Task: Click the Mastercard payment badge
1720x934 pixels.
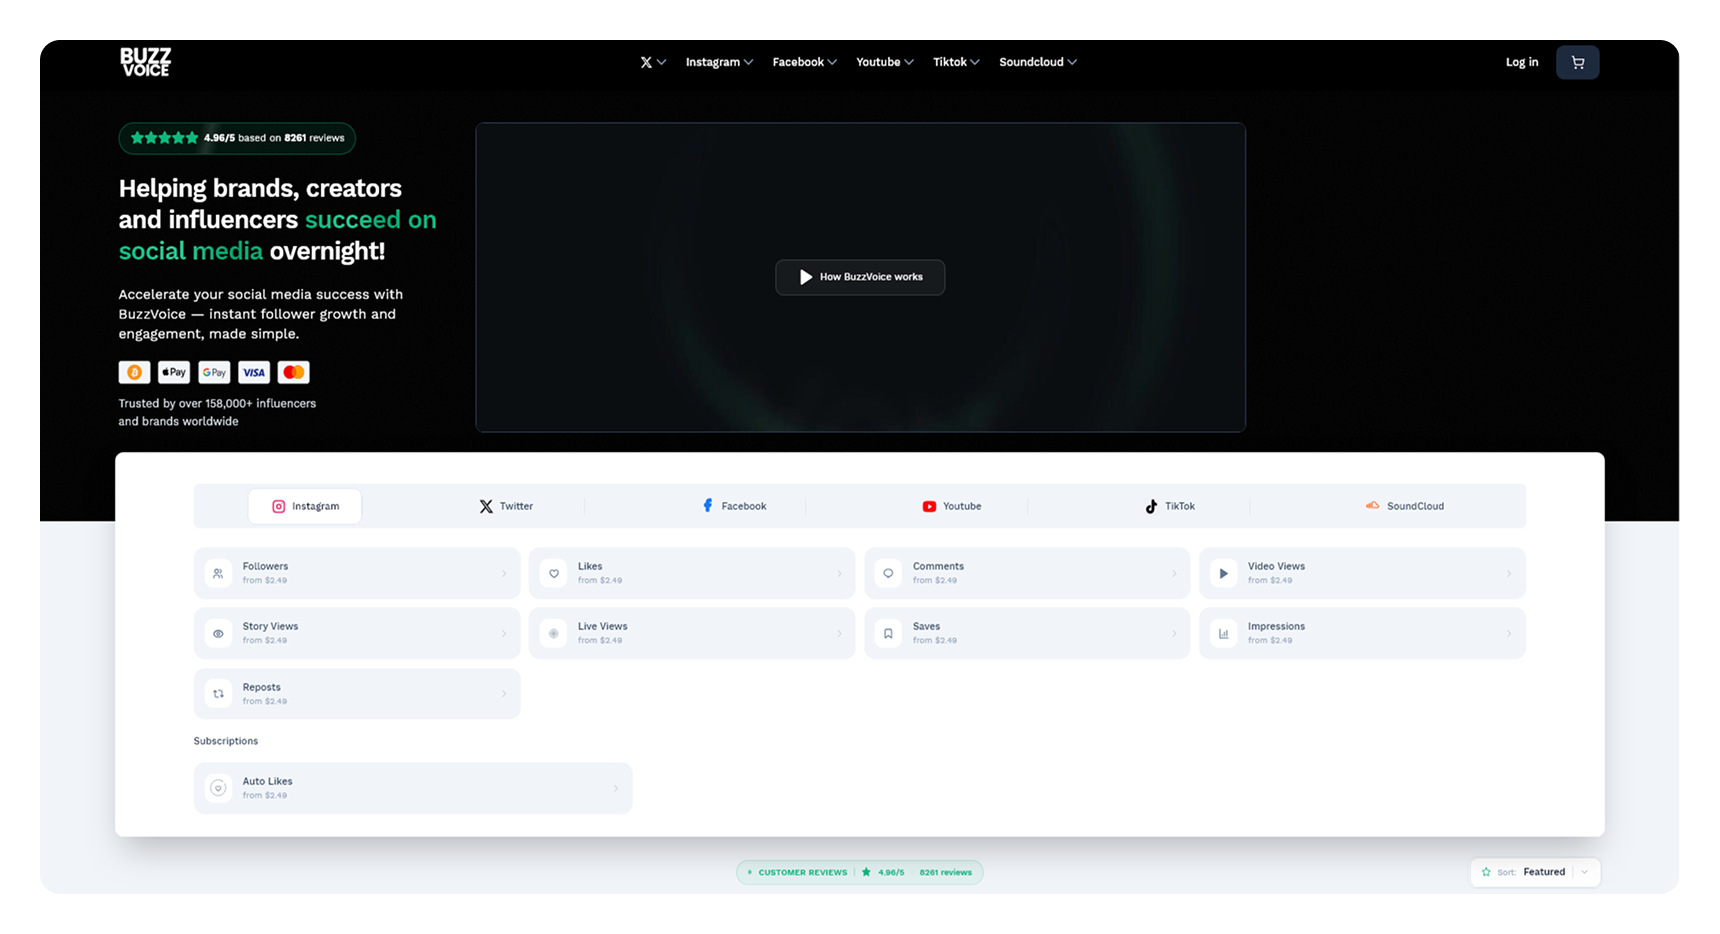Action: point(293,372)
